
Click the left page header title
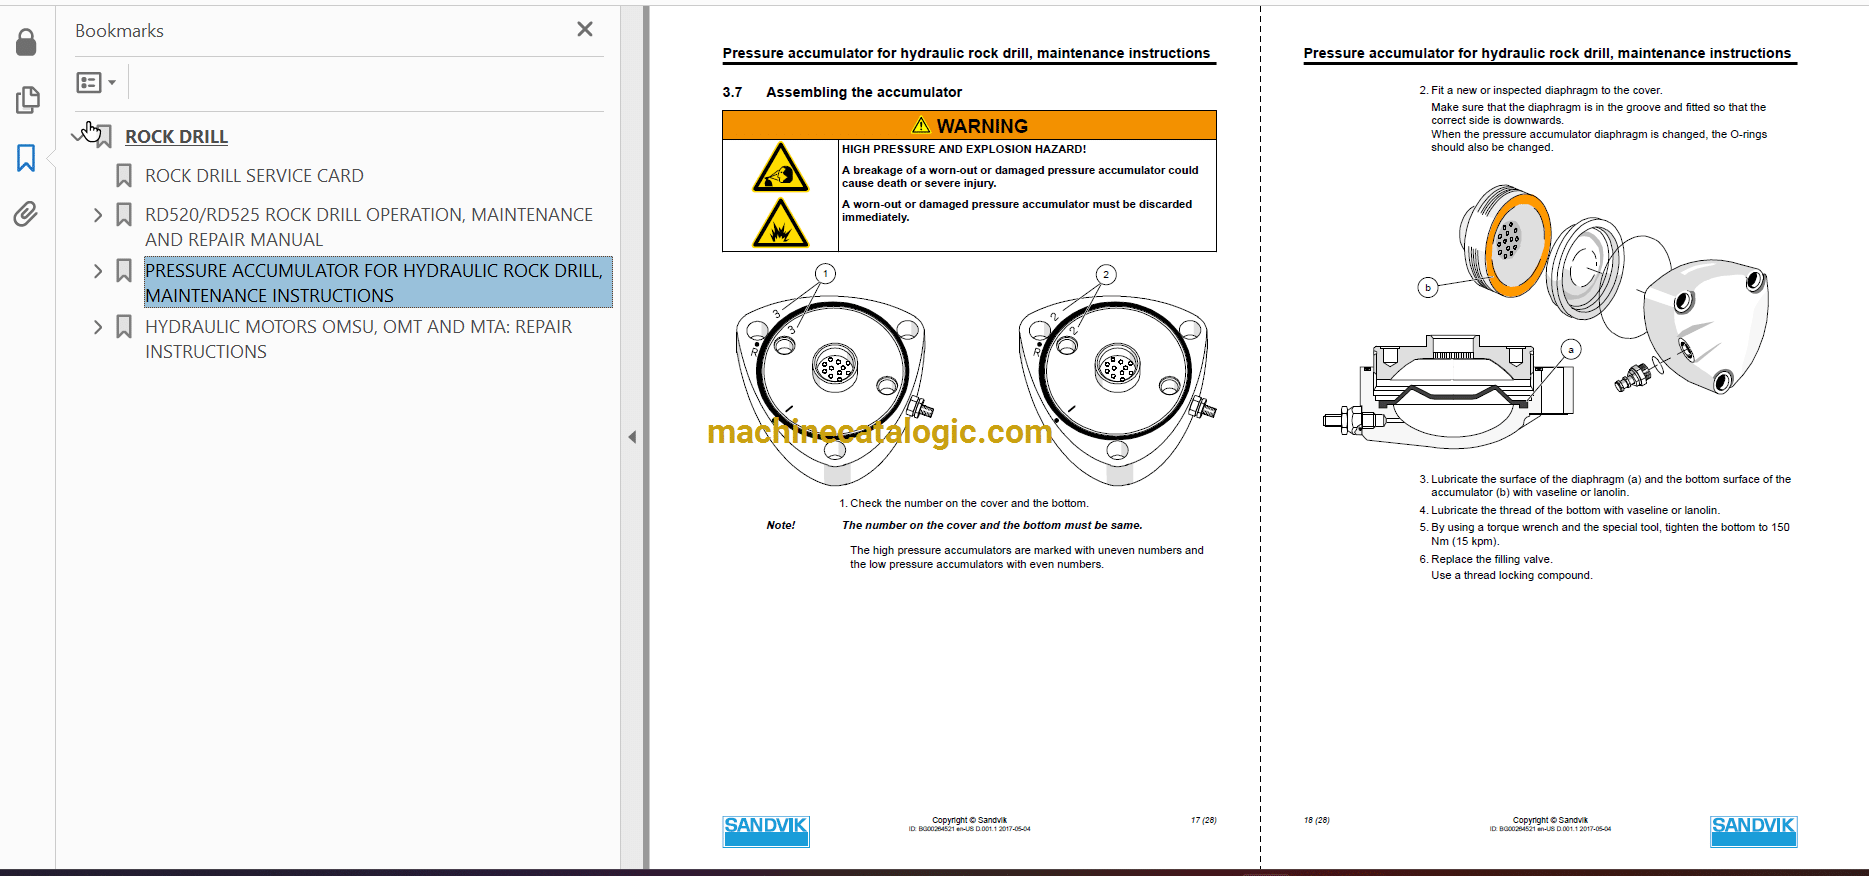coord(966,54)
